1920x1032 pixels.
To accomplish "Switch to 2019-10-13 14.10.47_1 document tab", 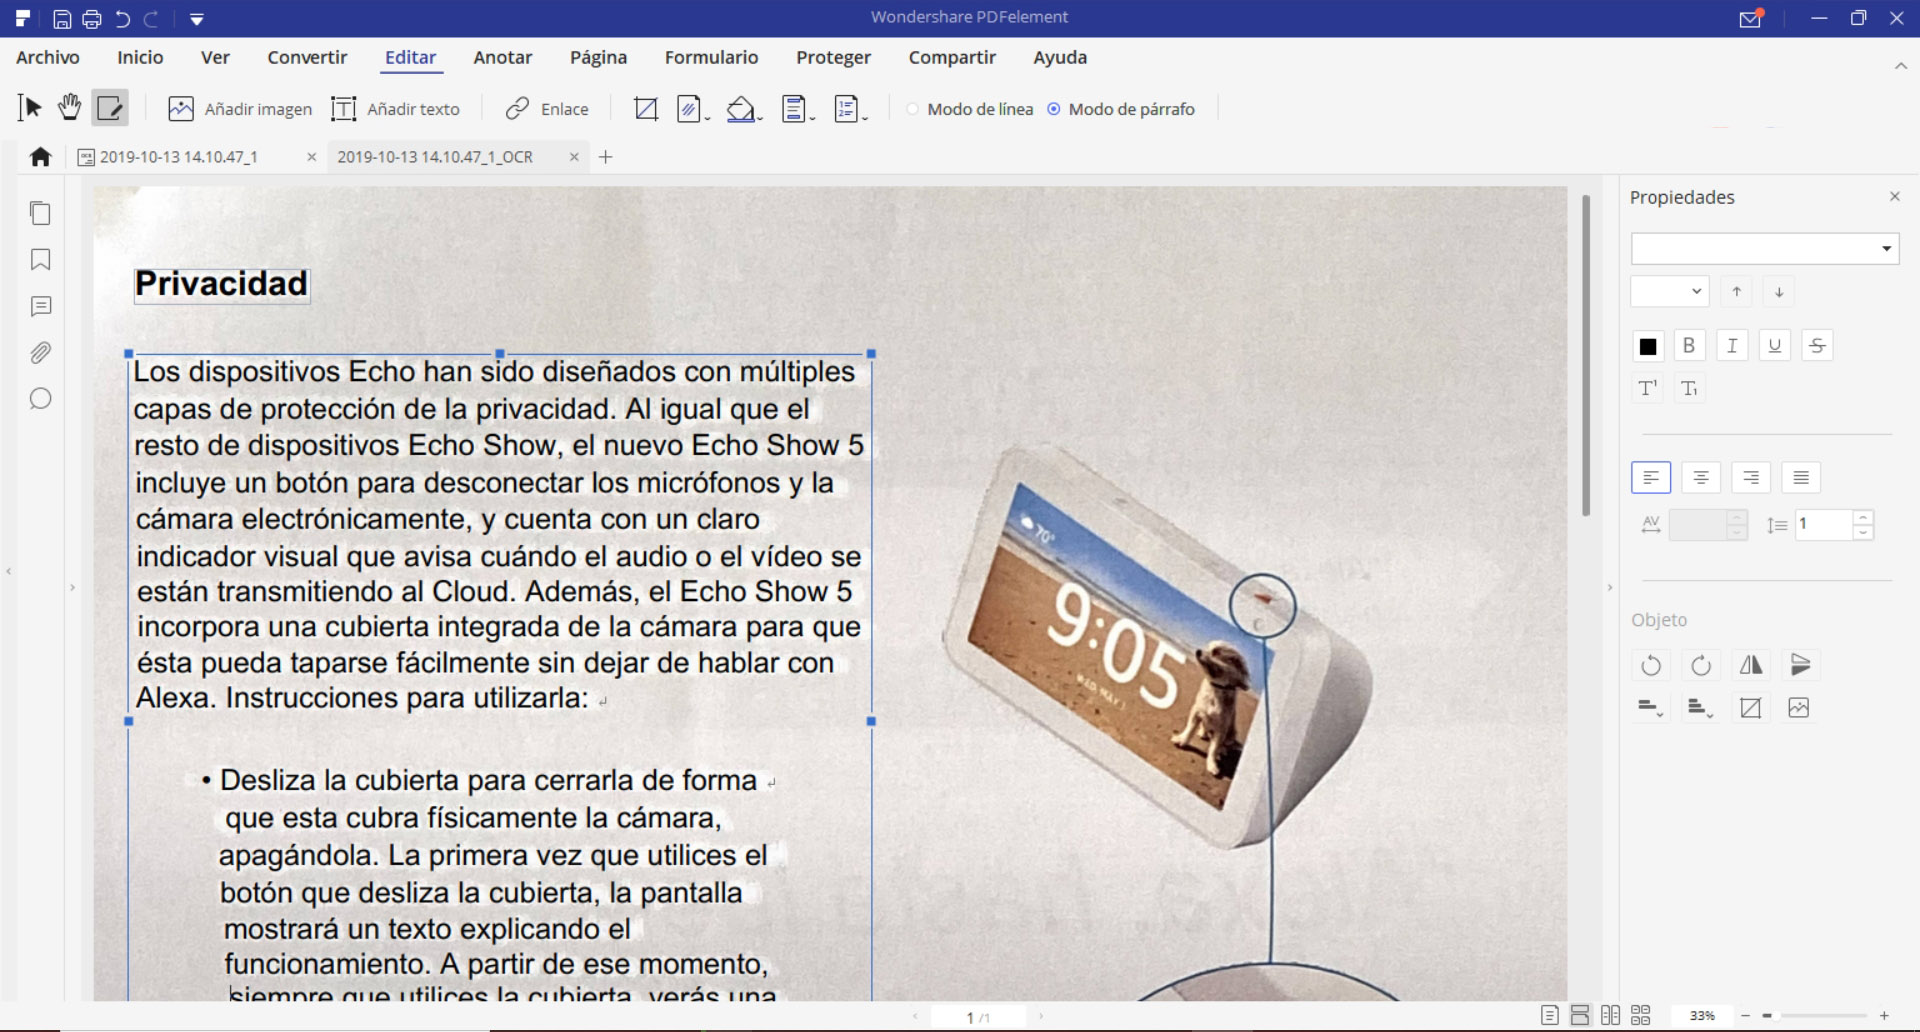I will coord(180,157).
